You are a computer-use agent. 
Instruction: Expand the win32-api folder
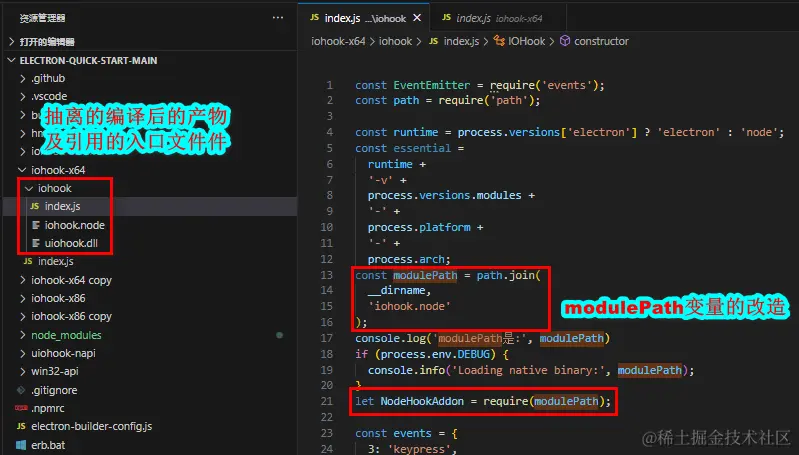[23, 371]
